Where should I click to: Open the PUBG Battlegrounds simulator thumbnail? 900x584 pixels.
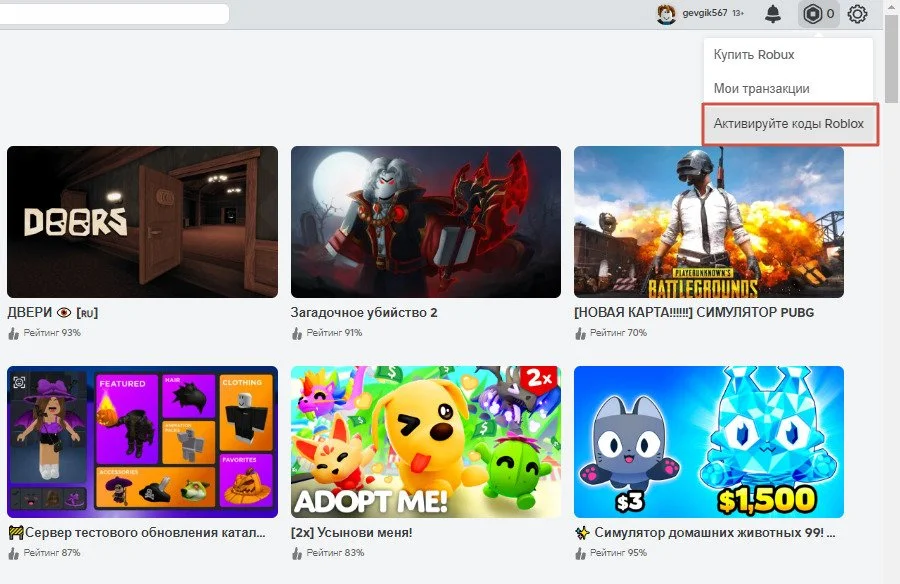709,222
